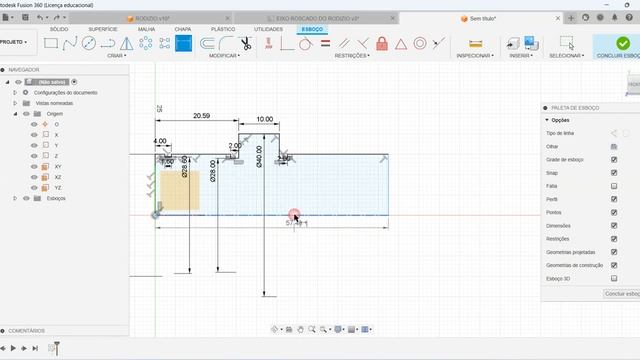Choose the Tangent constraint icon
Viewport: 640px width, 360px height.
pos(306,43)
